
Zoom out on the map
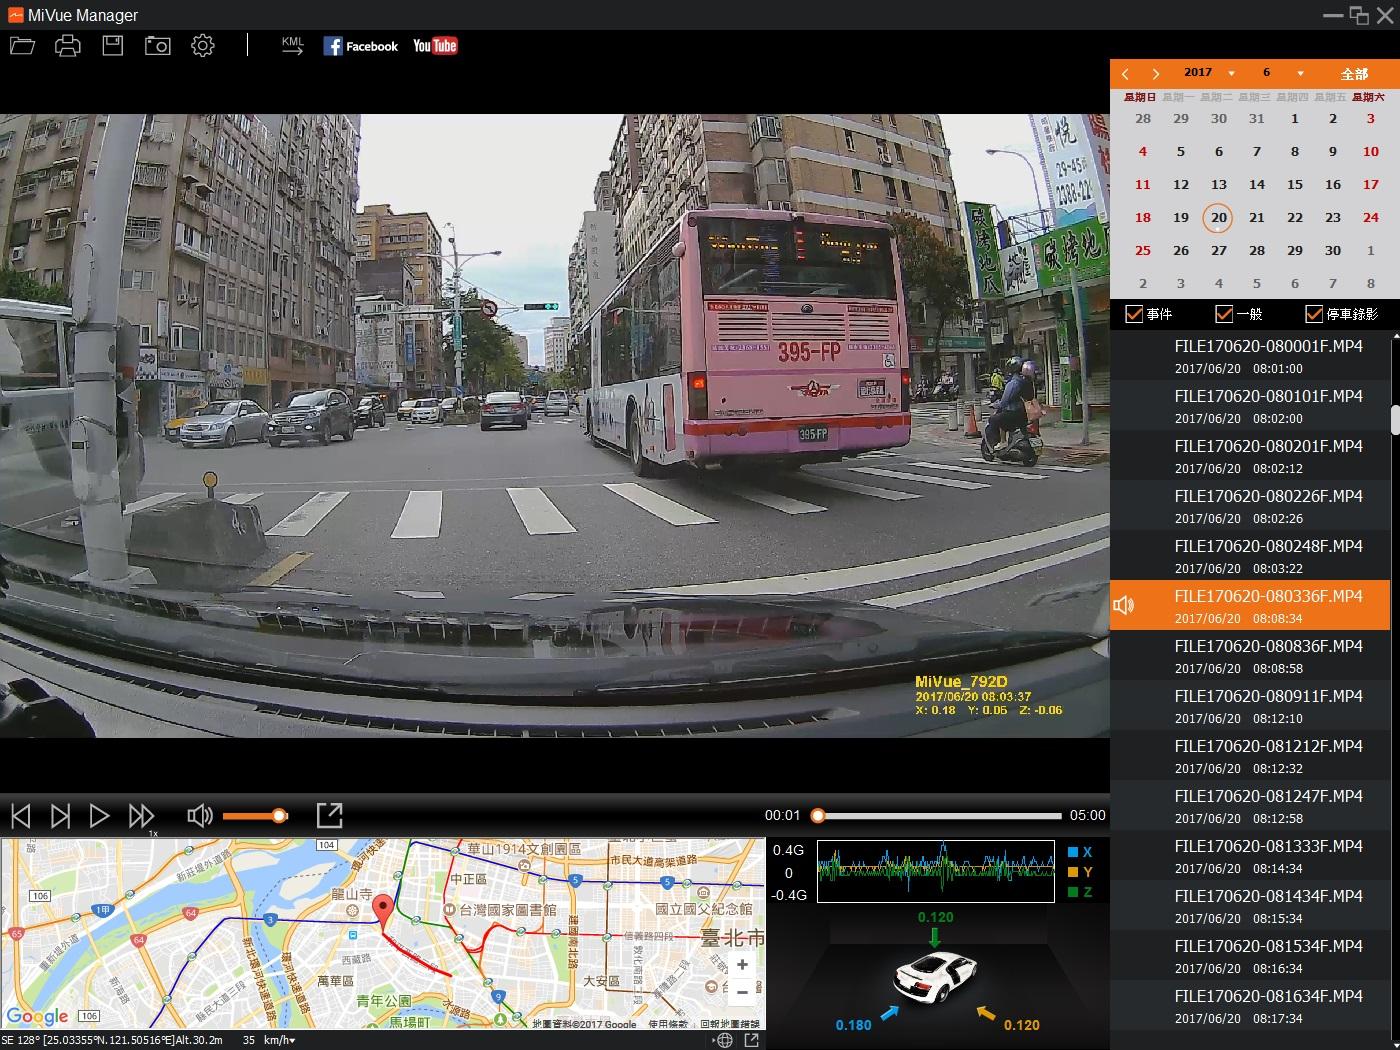point(742,992)
